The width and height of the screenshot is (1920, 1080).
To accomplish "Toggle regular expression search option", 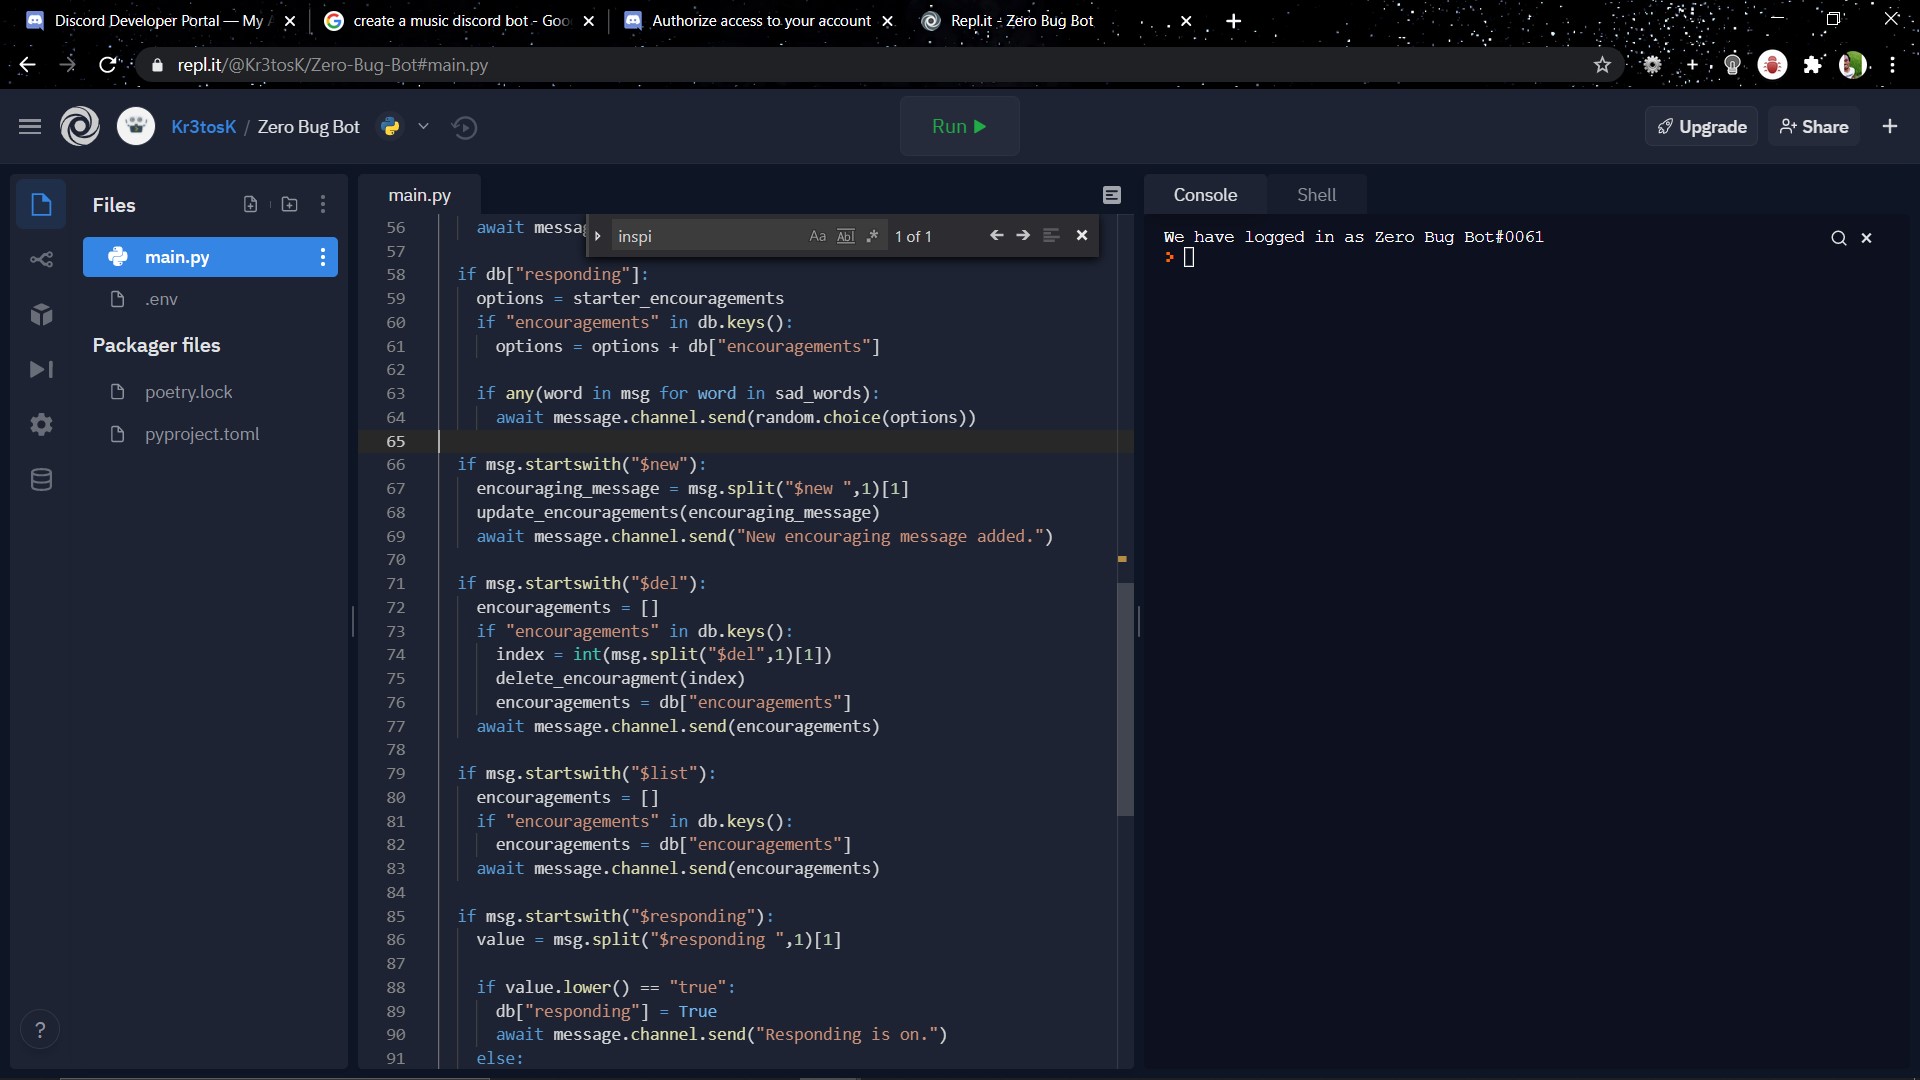I will point(872,236).
